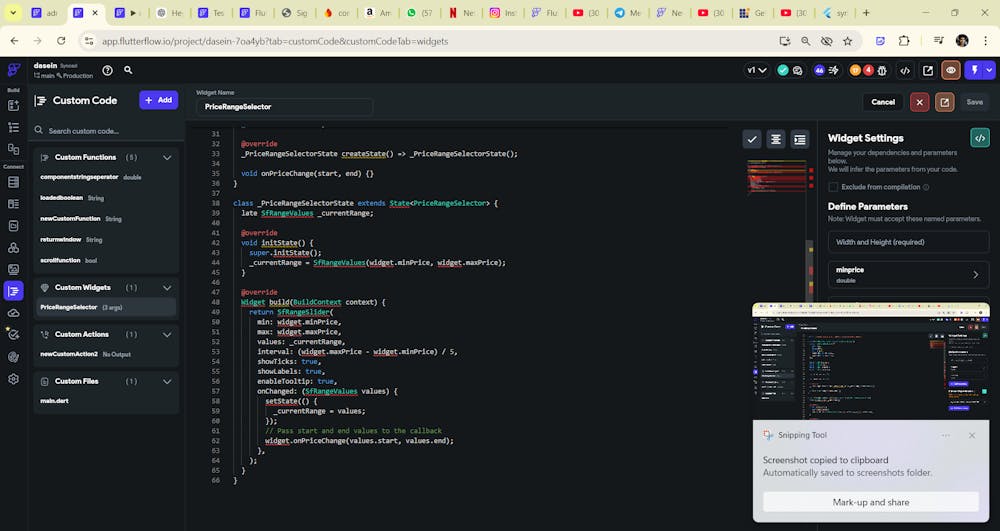Viewport: 1000px width, 531px height.
Task: Click the compile check code toolbar icon
Action: pos(752,139)
